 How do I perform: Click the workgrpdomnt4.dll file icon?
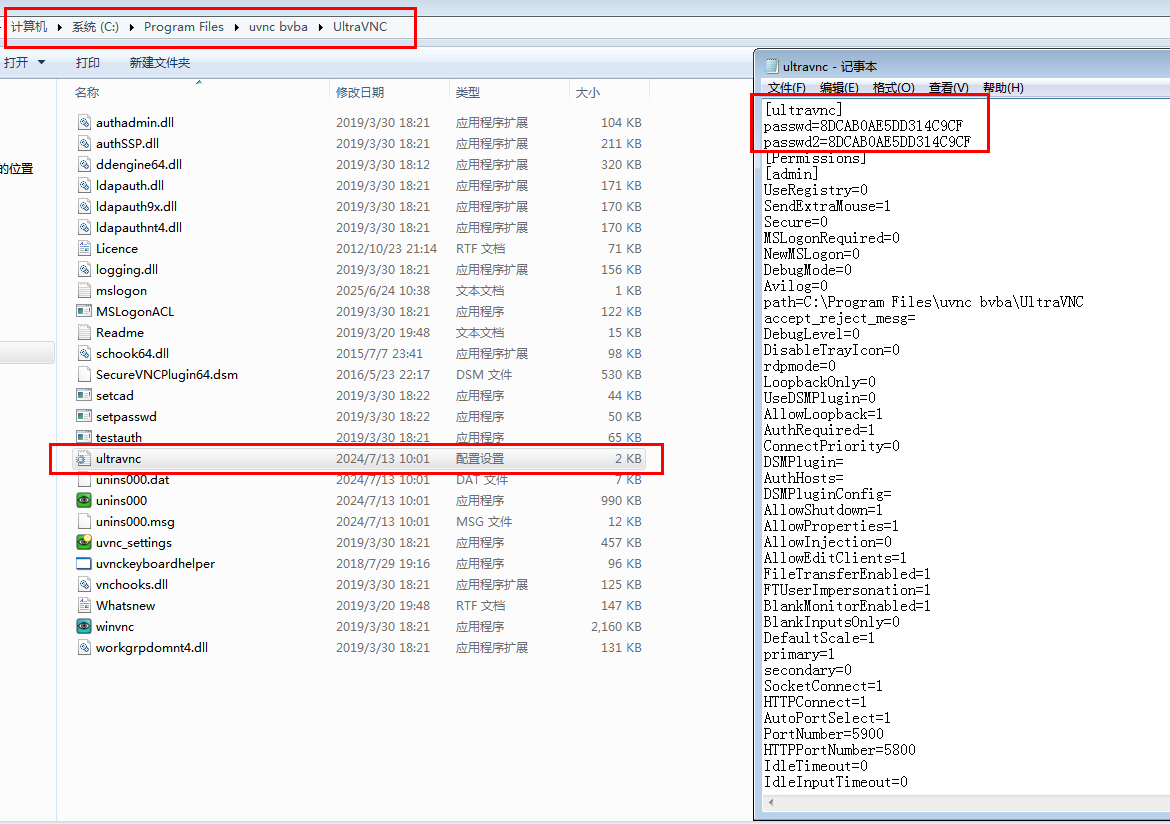click(x=84, y=647)
